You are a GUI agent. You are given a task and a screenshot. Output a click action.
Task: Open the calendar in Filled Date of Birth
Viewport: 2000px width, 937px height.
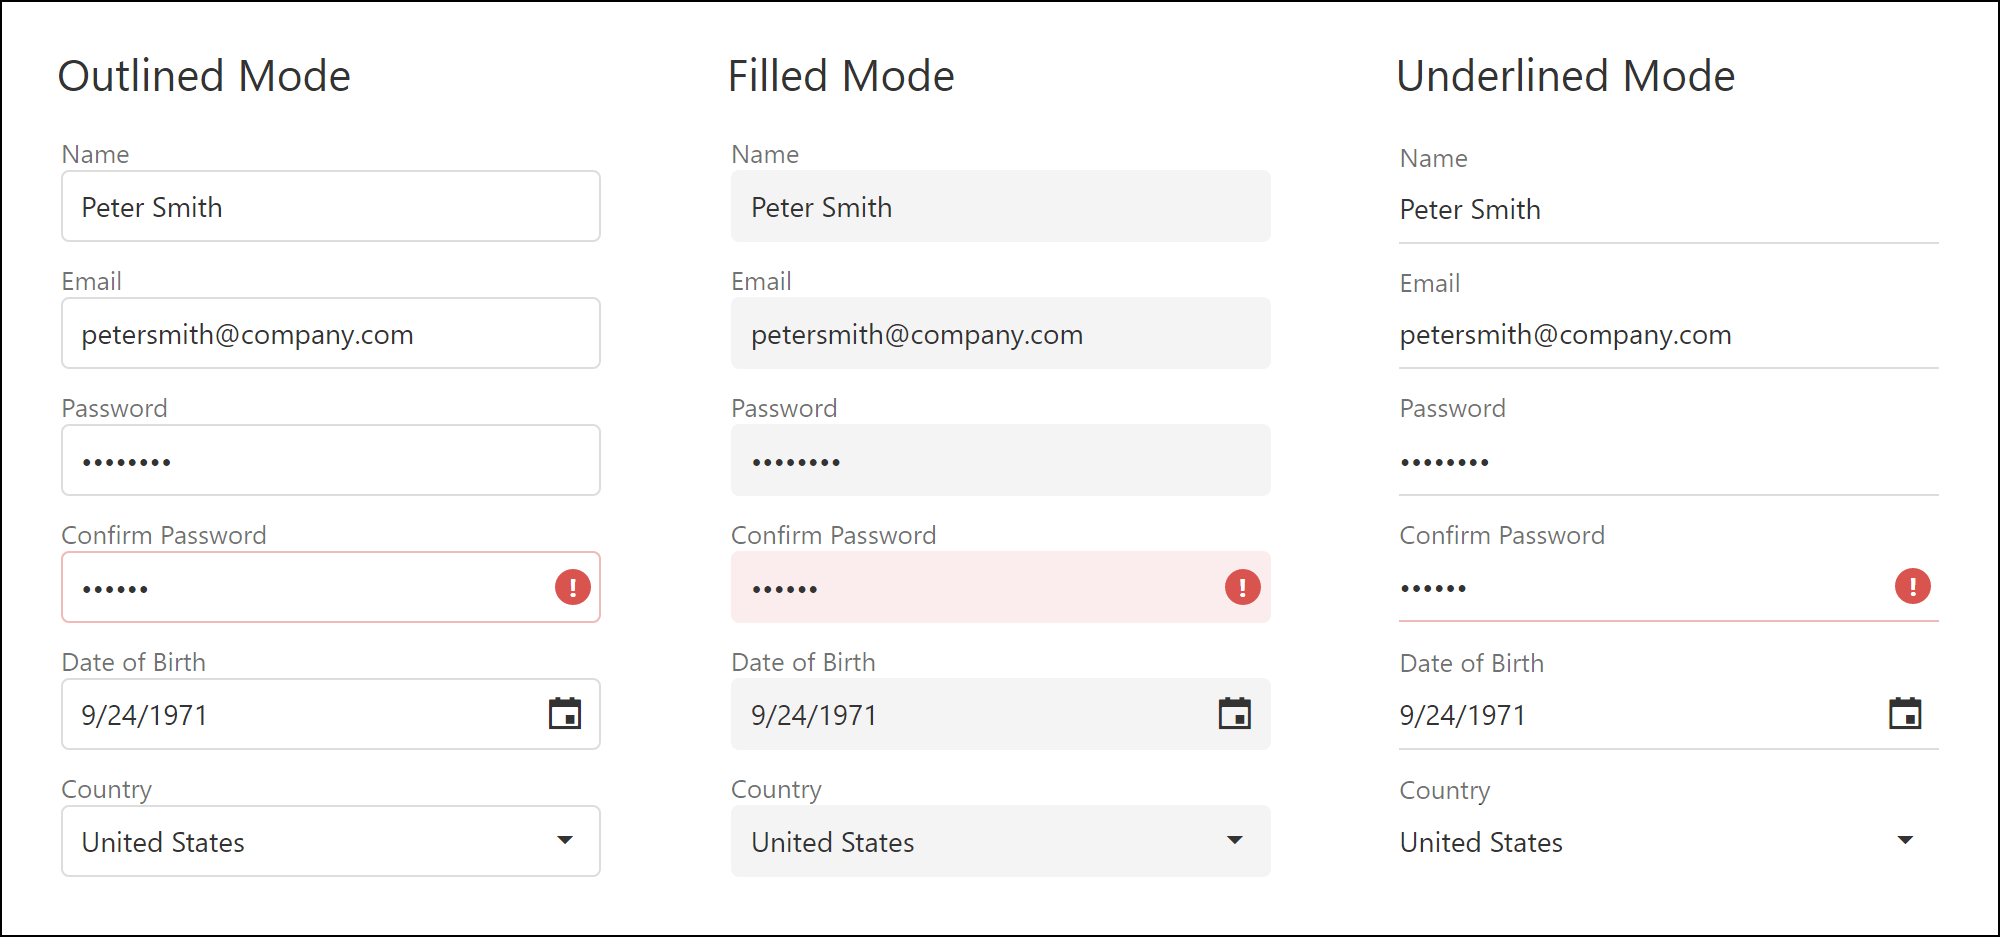[1234, 714]
